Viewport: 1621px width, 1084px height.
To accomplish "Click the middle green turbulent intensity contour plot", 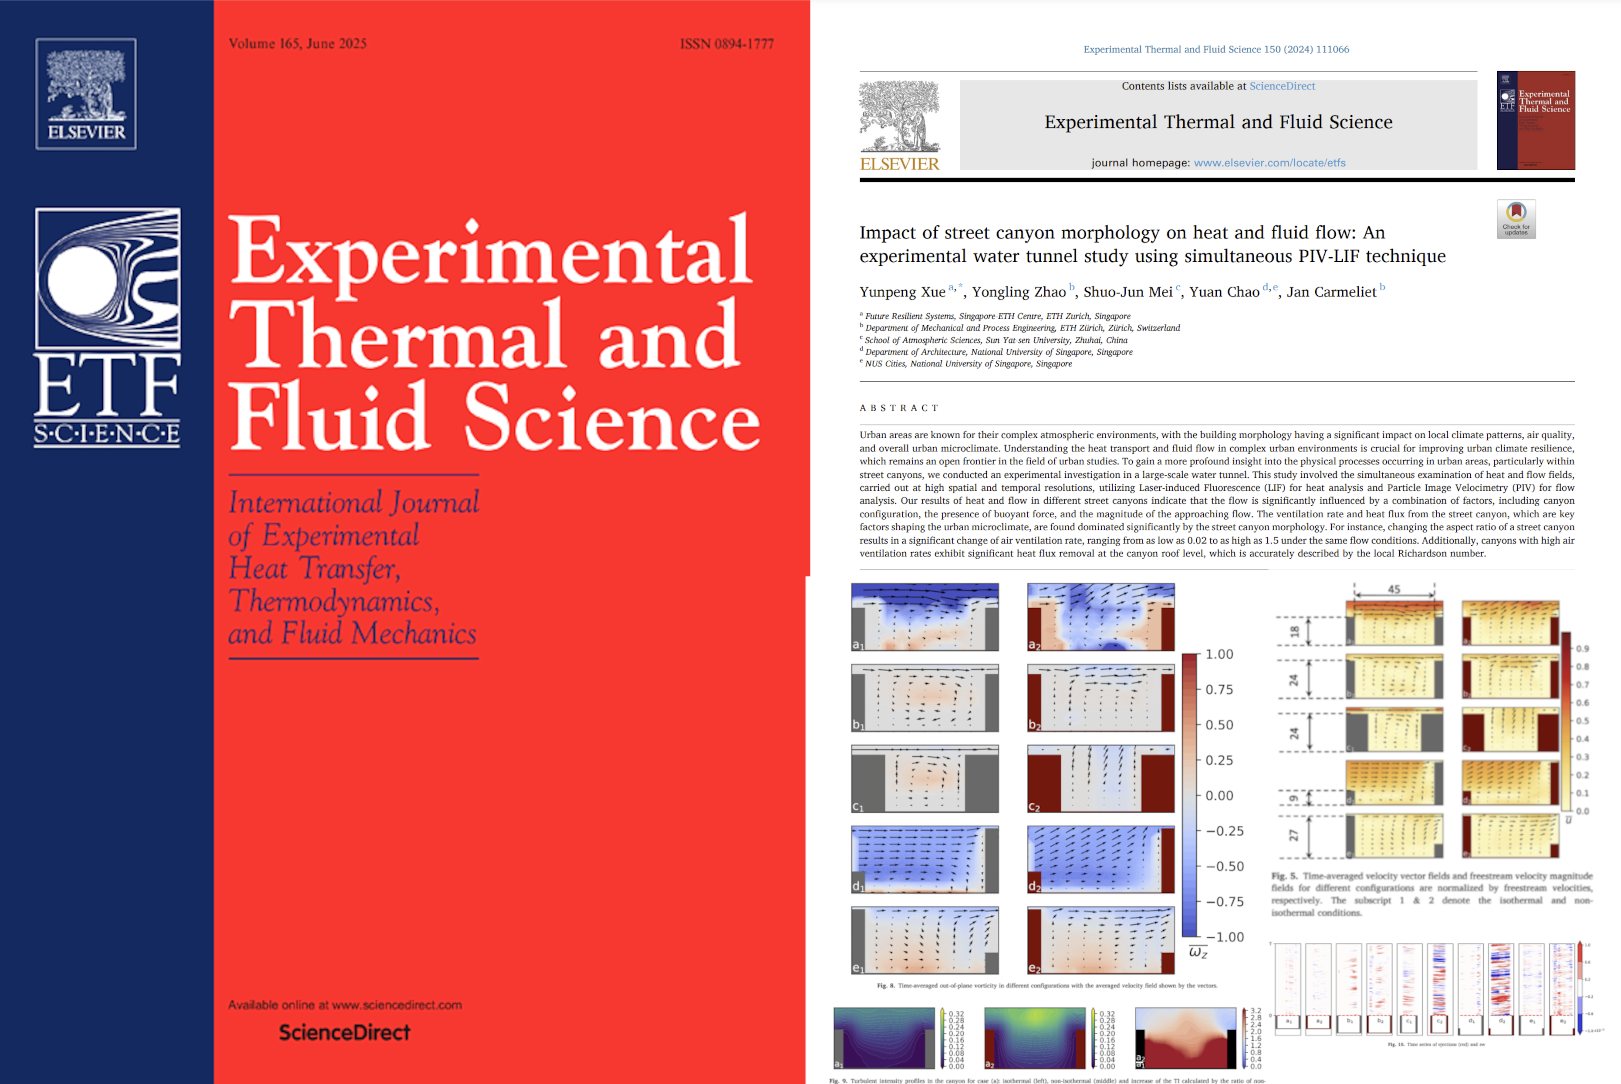I will (1036, 1039).
